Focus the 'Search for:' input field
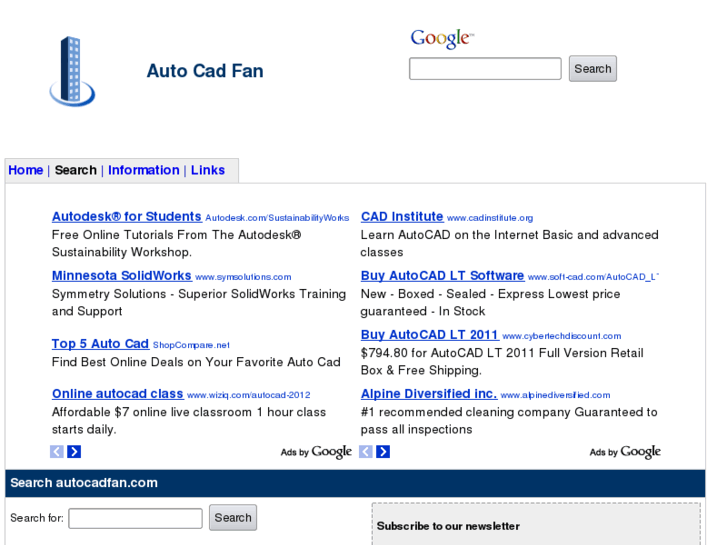 135,518
